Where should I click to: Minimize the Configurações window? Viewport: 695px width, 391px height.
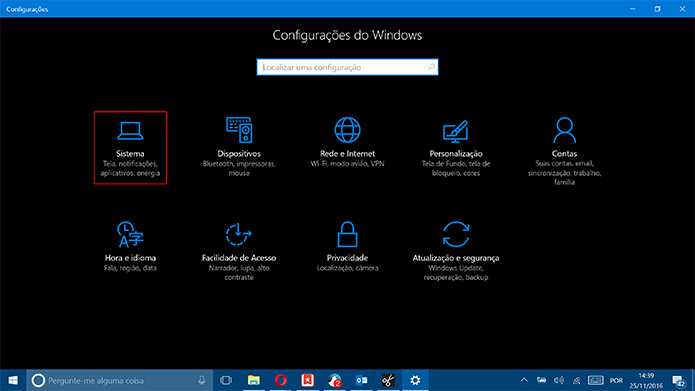click(633, 9)
